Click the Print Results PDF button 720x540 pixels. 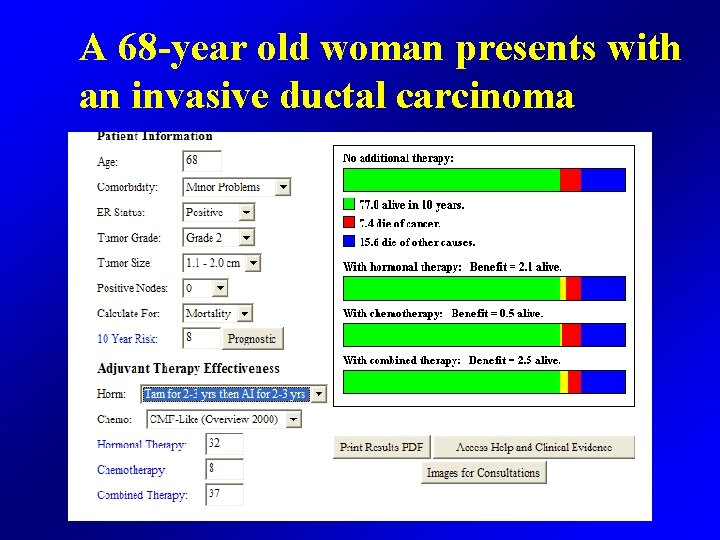click(x=382, y=447)
